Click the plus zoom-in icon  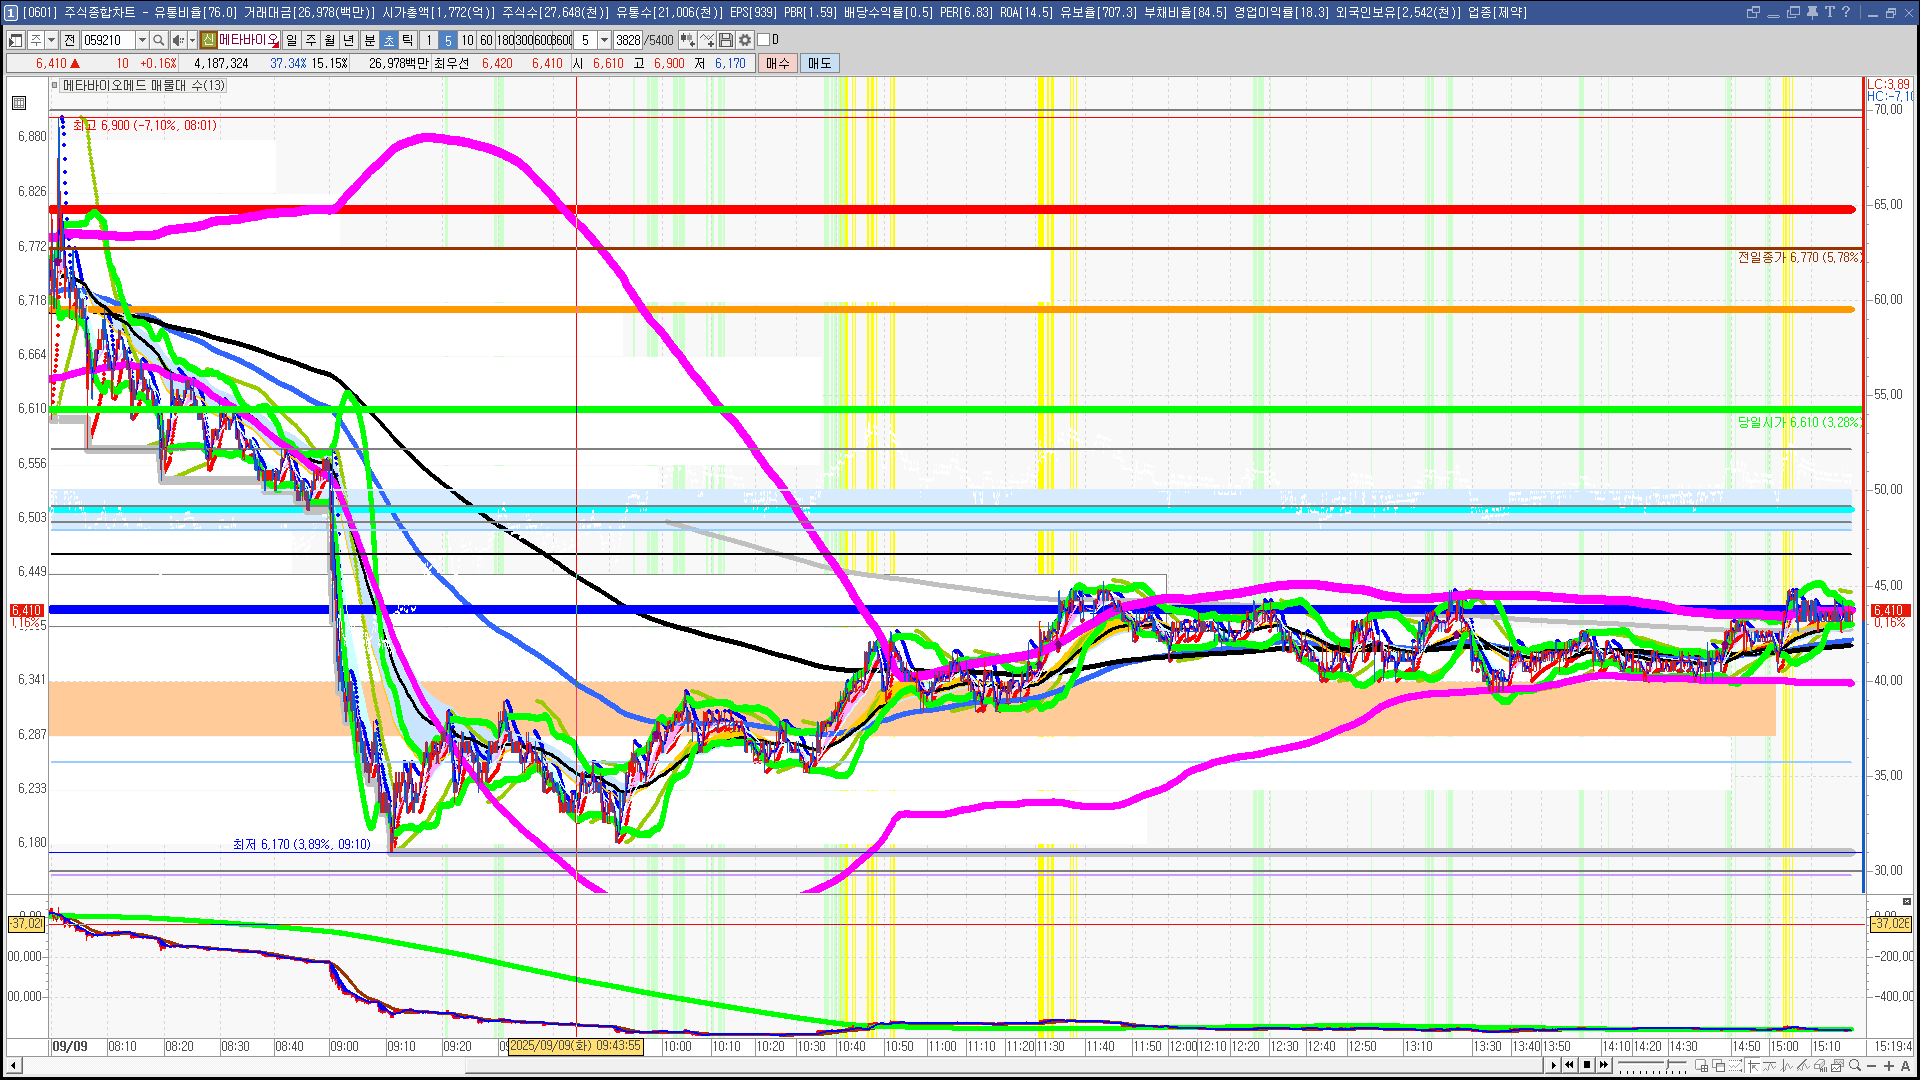coord(1889,1065)
